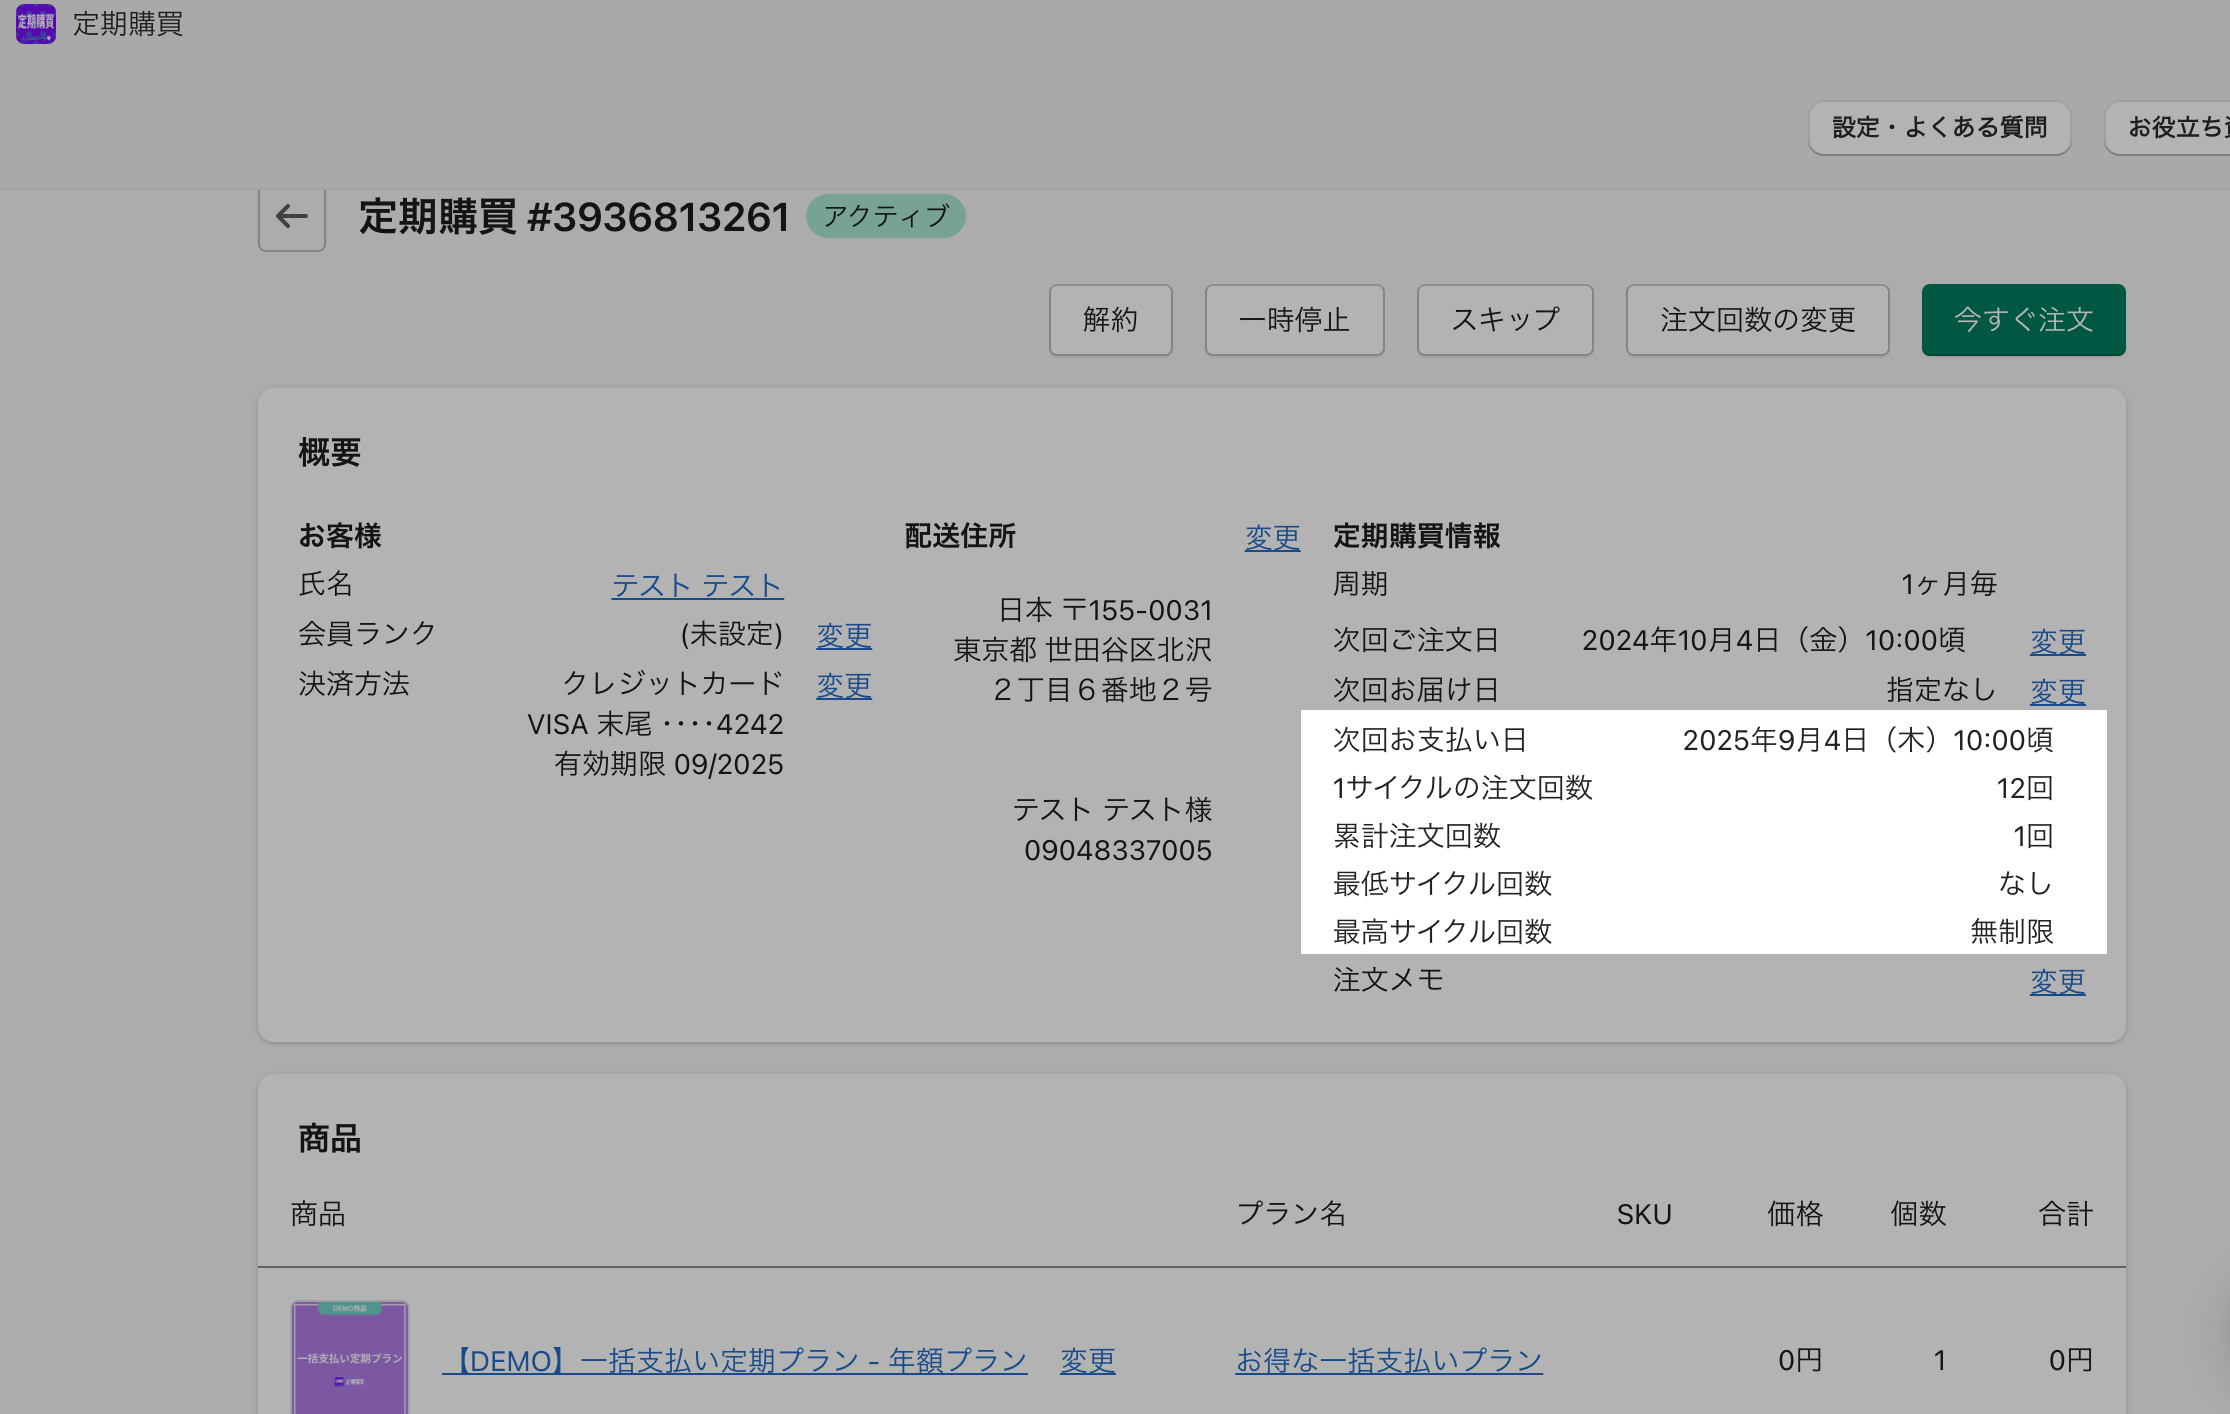The image size is (2230, 1414).
Task: Click the back arrow icon
Action: pos(291,217)
